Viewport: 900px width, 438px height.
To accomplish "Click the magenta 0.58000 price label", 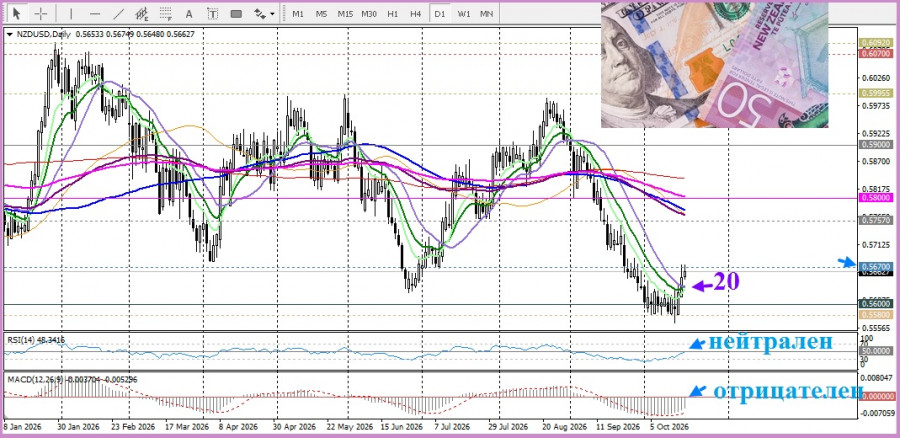I will 875,197.
